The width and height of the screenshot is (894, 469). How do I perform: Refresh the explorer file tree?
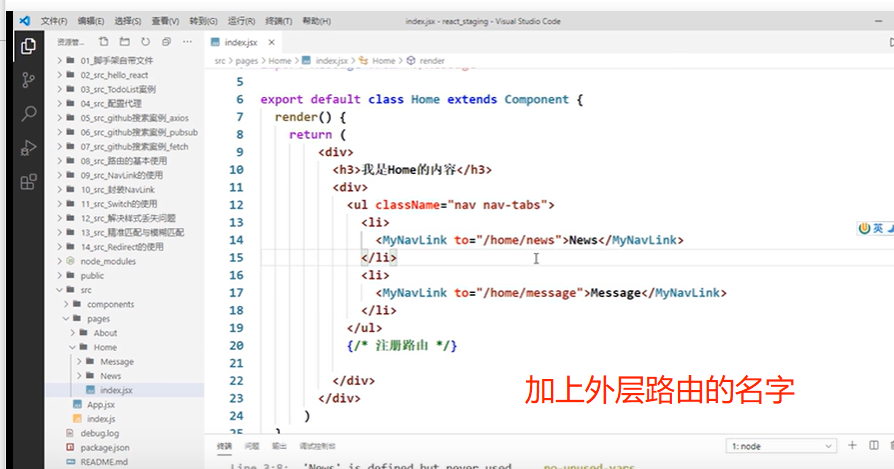click(x=145, y=42)
